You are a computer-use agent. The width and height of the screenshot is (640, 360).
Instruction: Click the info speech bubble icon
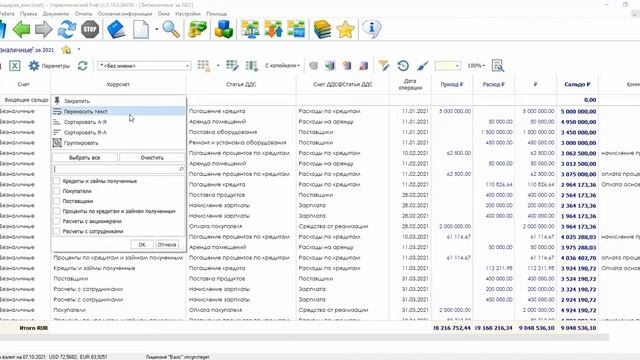click(371, 29)
